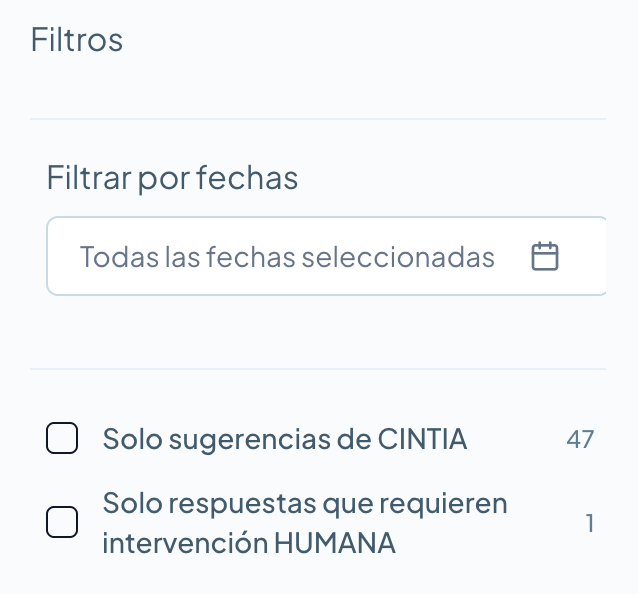Click the count 1 beside HUMANA intervention
The width and height of the screenshot is (638, 594).
[590, 523]
